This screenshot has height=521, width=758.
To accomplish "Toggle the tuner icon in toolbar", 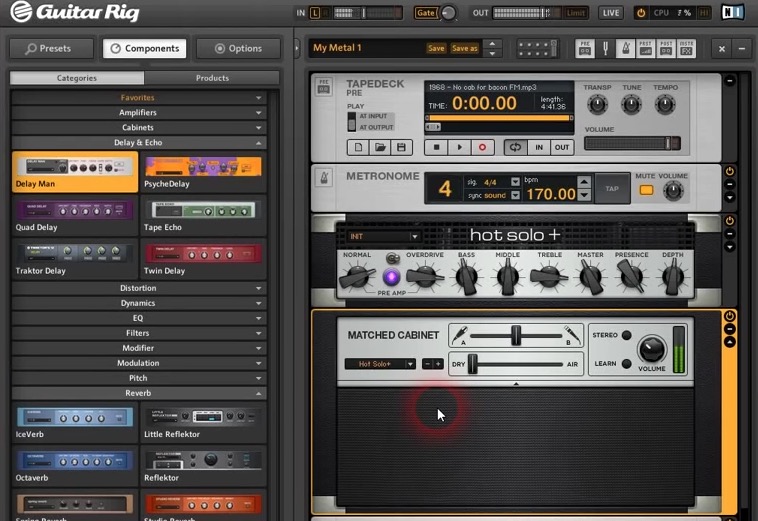I will coord(605,48).
